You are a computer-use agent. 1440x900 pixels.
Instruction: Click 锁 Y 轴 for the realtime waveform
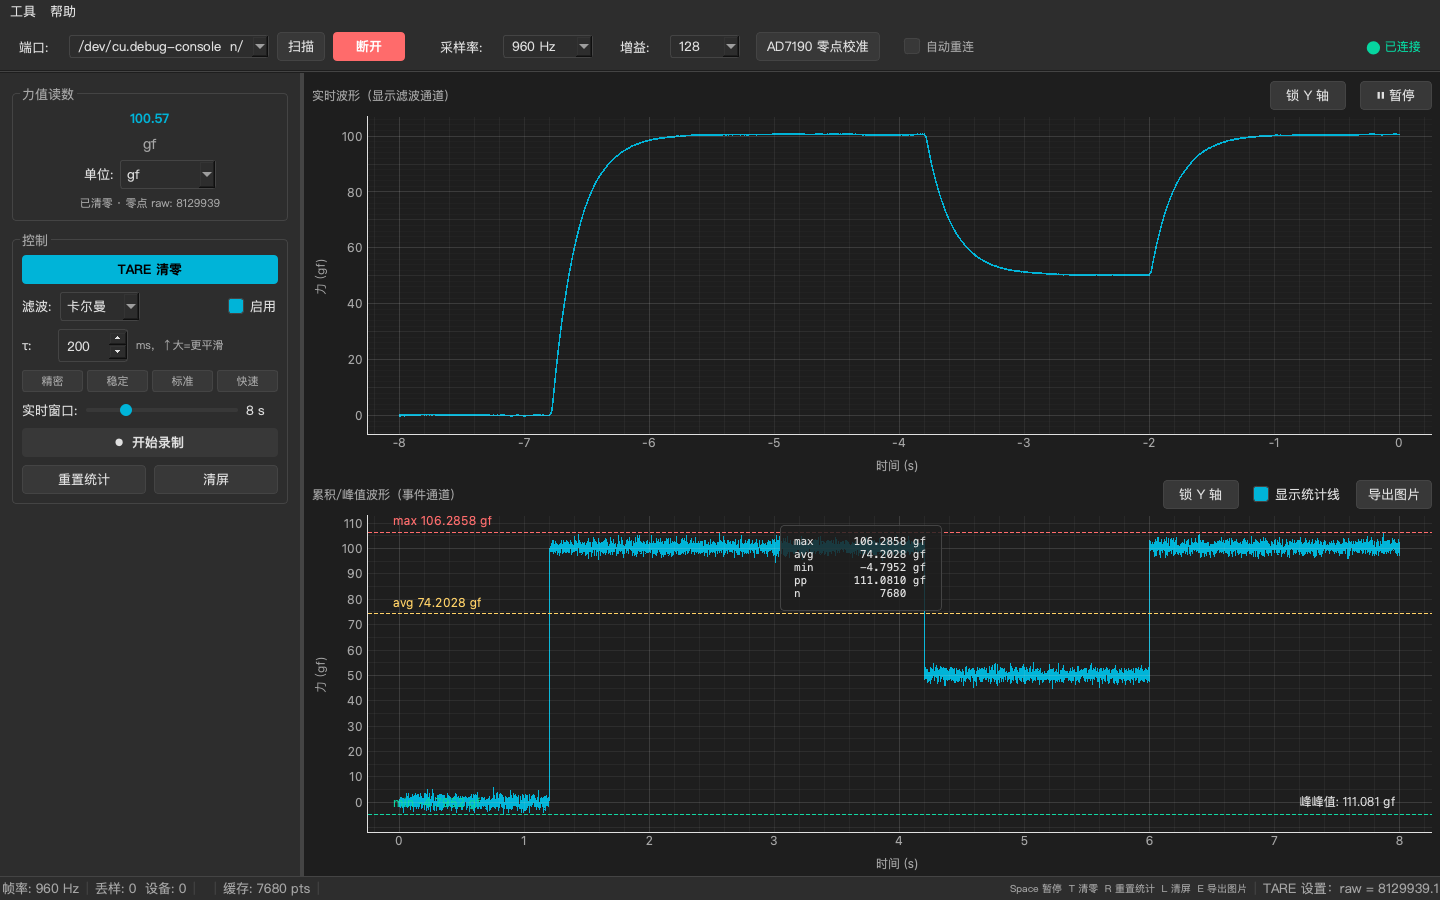[1308, 95]
